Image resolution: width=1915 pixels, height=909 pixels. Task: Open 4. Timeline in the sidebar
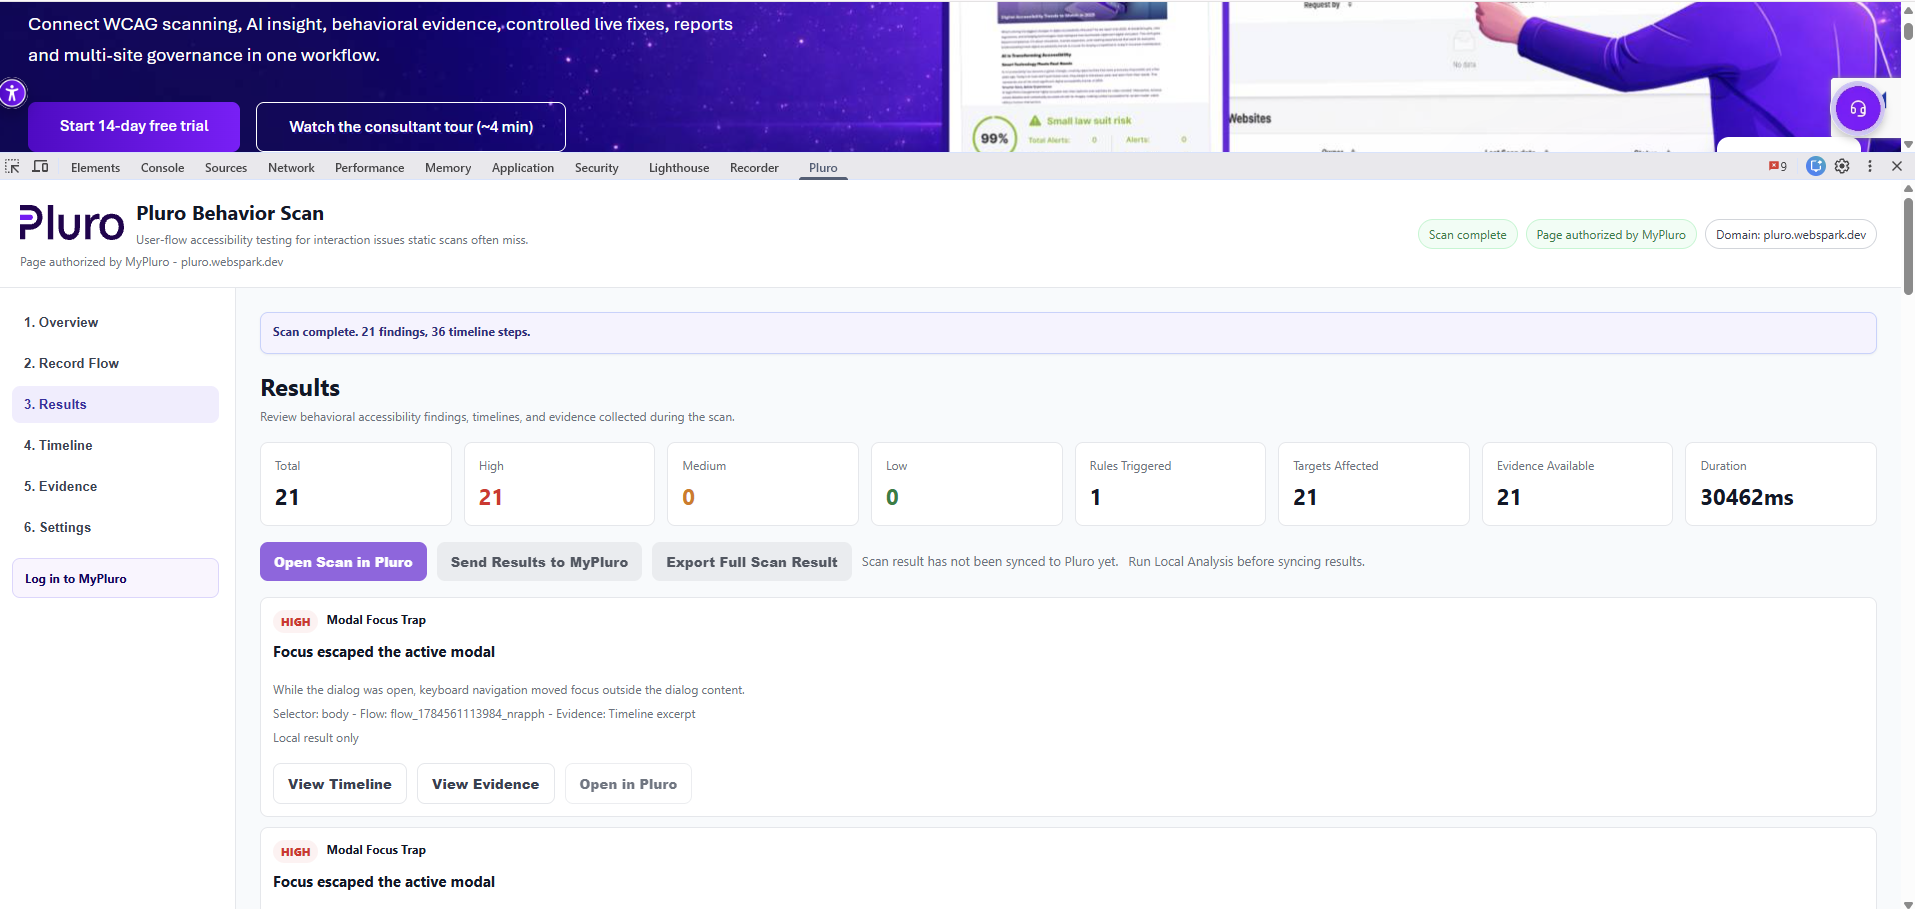tap(115, 445)
